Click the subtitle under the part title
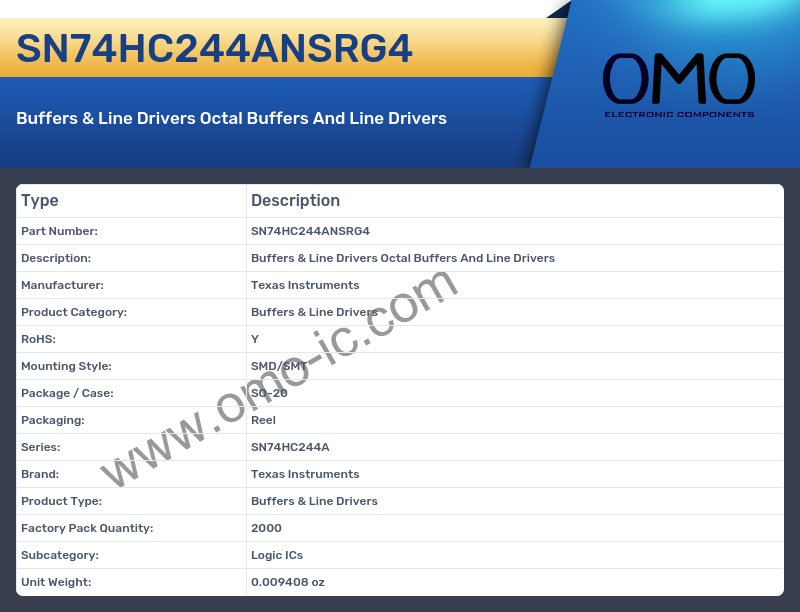800x612 pixels. tap(231, 118)
